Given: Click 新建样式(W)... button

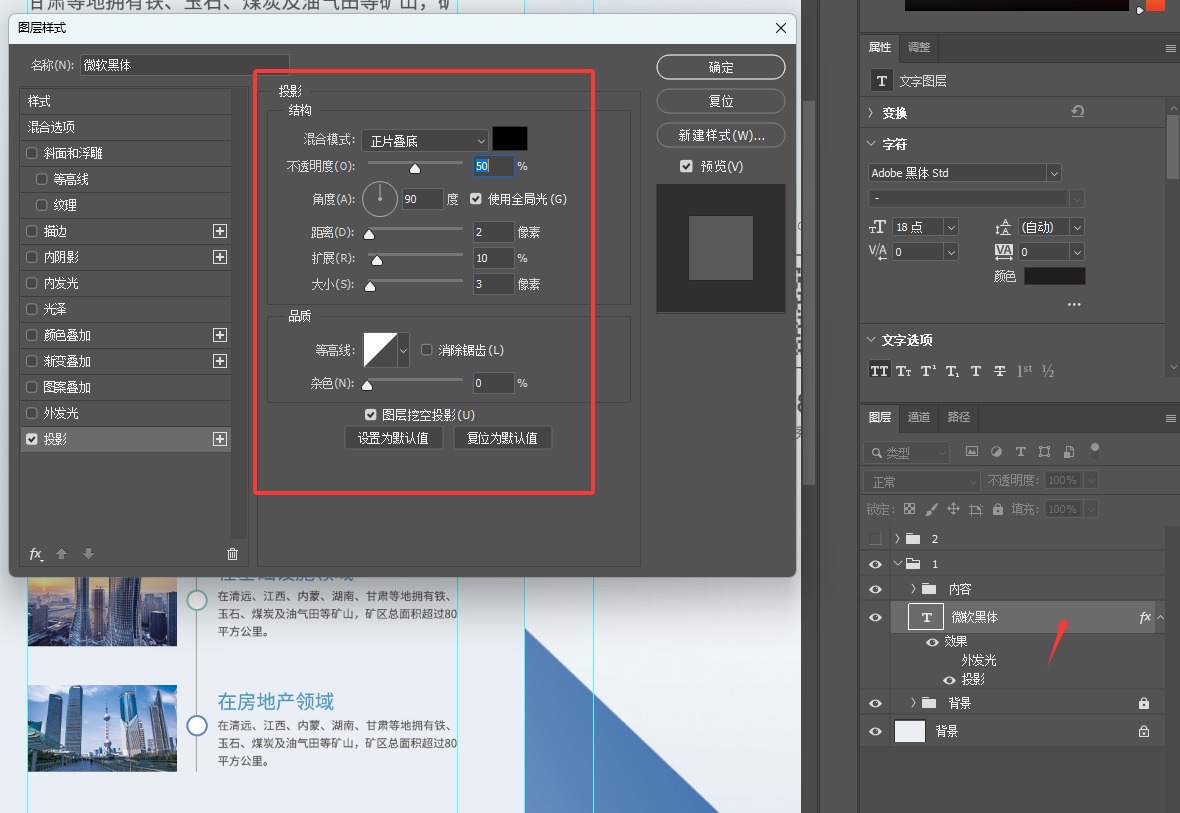Looking at the screenshot, I should click(721, 135).
